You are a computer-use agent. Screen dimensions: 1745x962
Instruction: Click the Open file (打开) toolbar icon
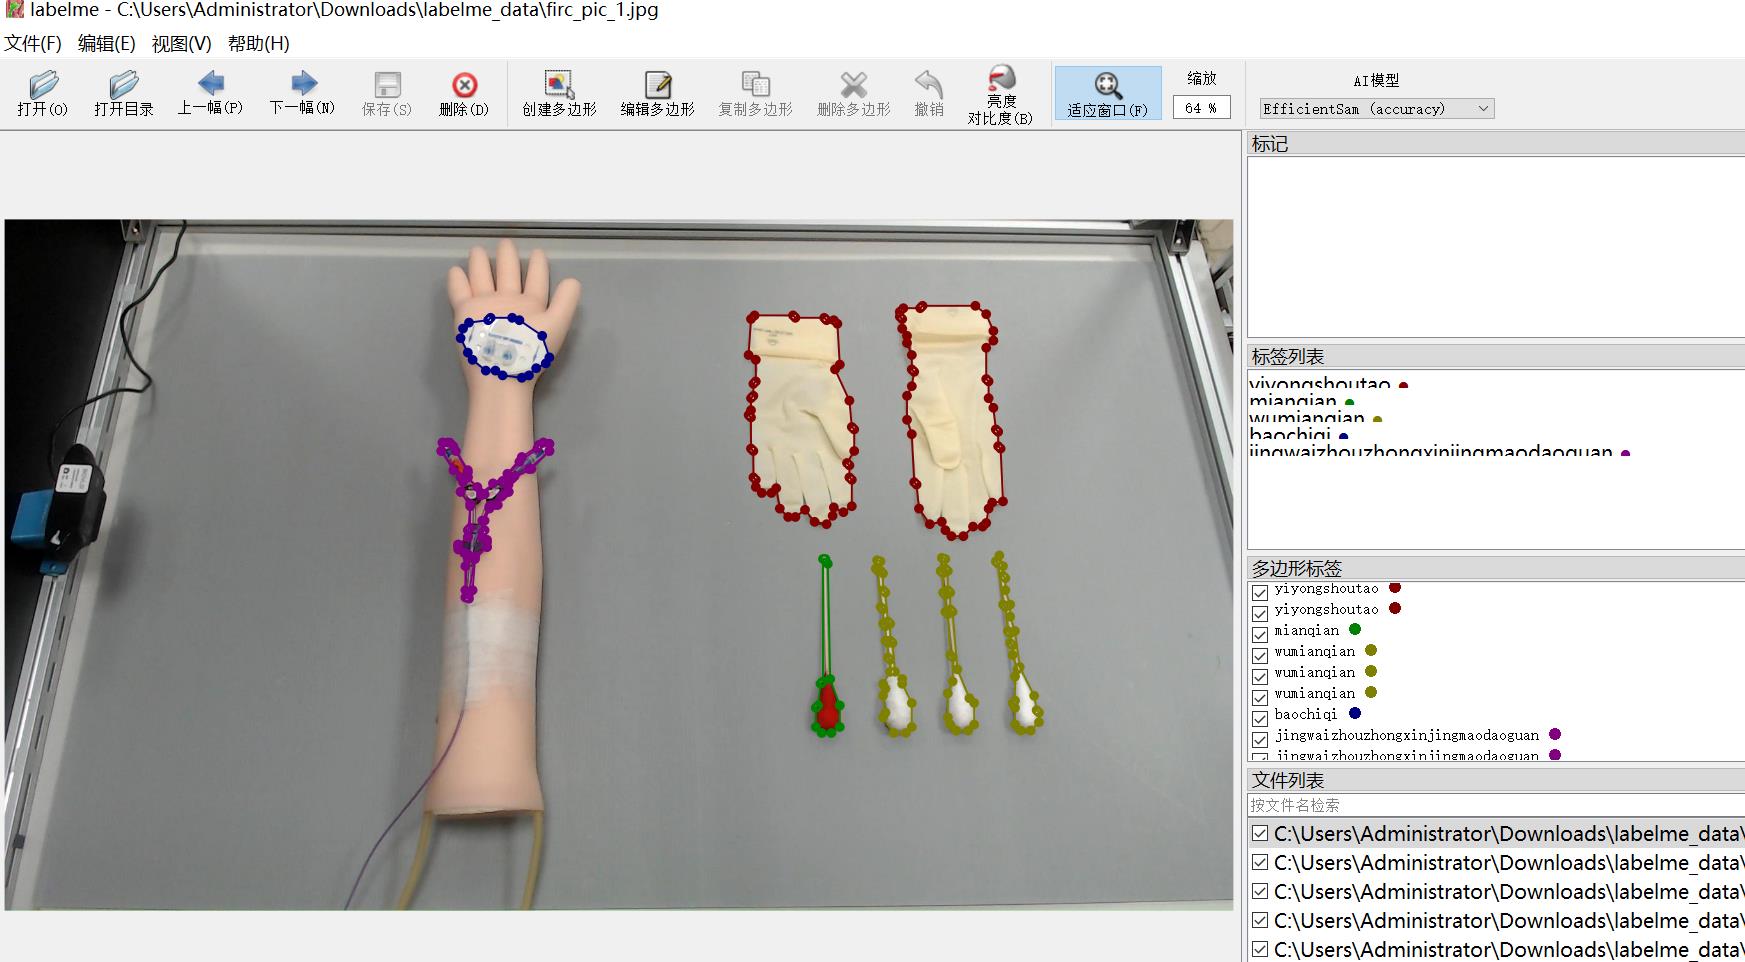click(43, 94)
